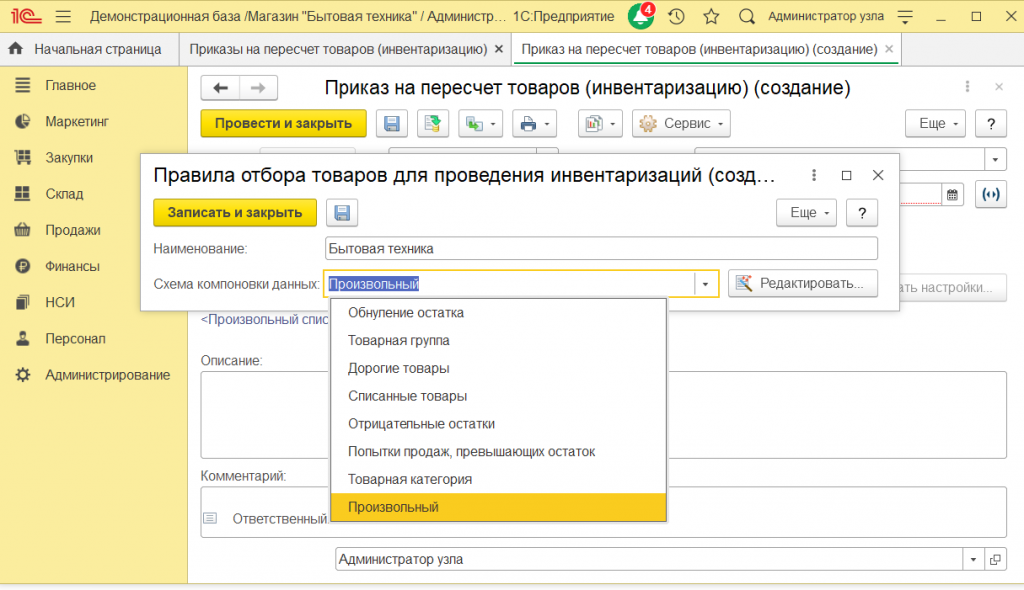The image size is (1024, 590).
Task: Open favorites star icon
Action: tap(711, 16)
